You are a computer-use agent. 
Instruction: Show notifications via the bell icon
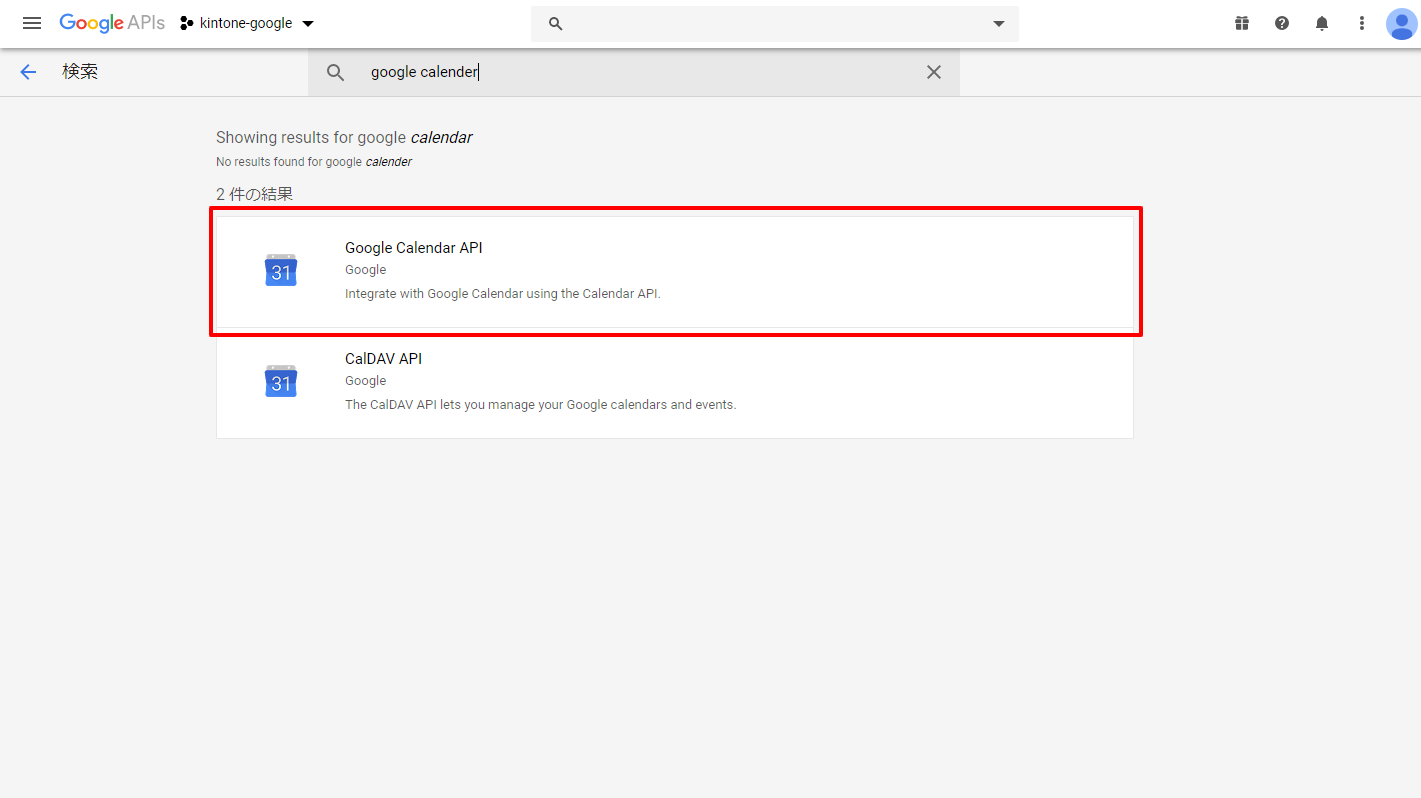coord(1322,23)
